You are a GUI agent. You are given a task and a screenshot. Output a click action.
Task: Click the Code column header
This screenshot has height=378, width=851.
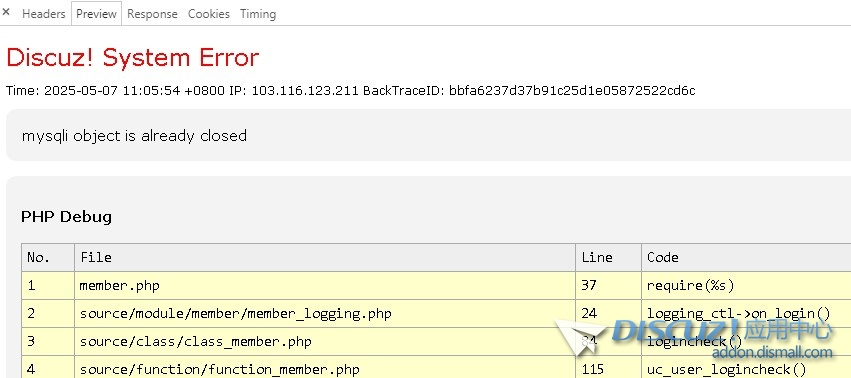746,257
